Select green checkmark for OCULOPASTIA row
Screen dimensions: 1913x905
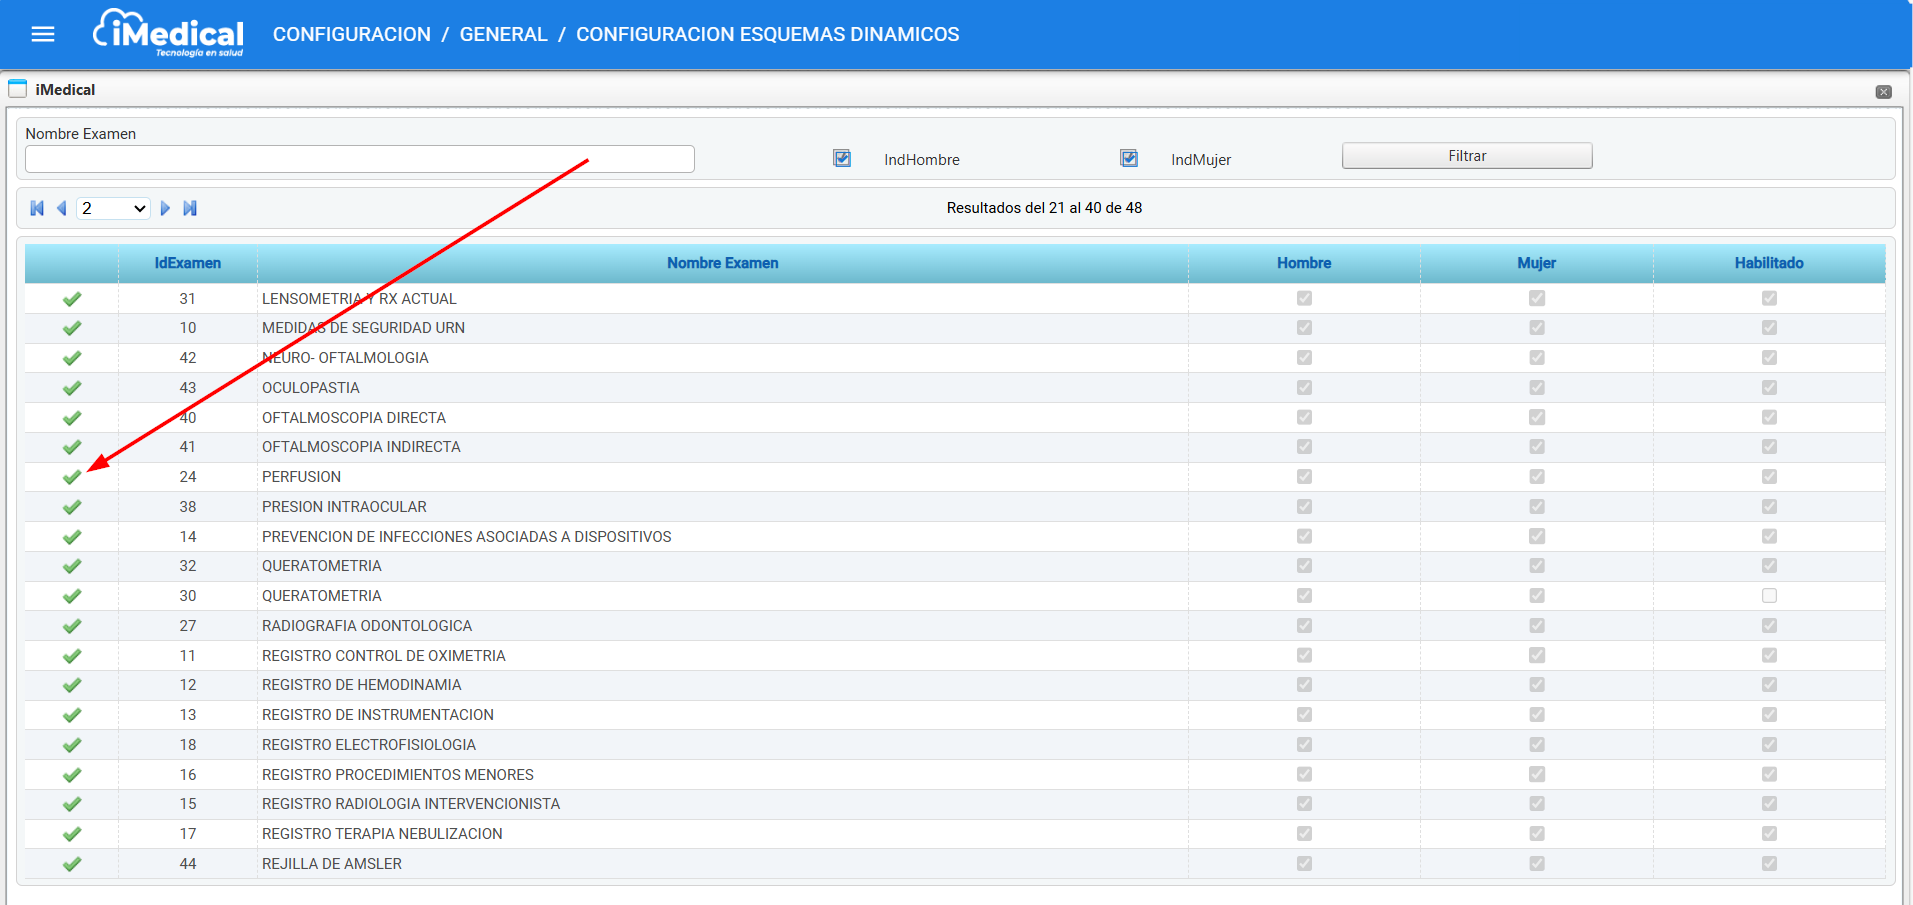(x=72, y=388)
